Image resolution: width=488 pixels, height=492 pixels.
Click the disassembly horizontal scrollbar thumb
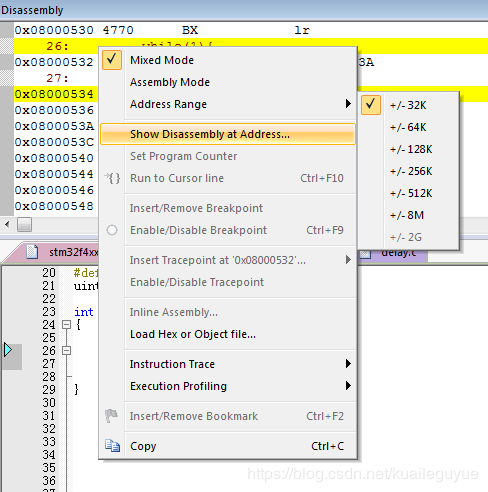25,224
